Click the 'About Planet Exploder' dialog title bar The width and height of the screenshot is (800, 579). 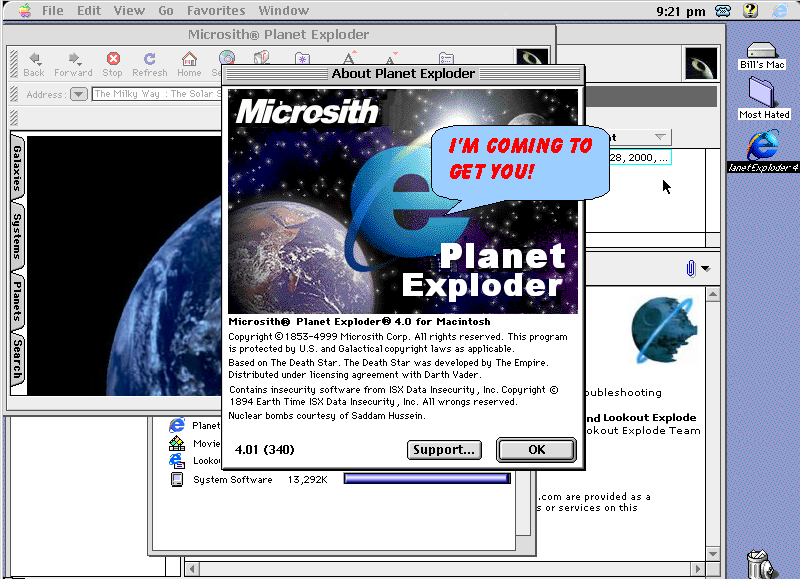click(403, 74)
